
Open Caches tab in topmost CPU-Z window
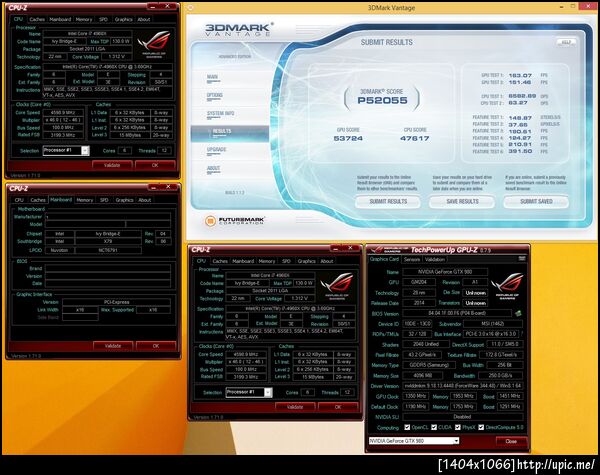[37, 19]
